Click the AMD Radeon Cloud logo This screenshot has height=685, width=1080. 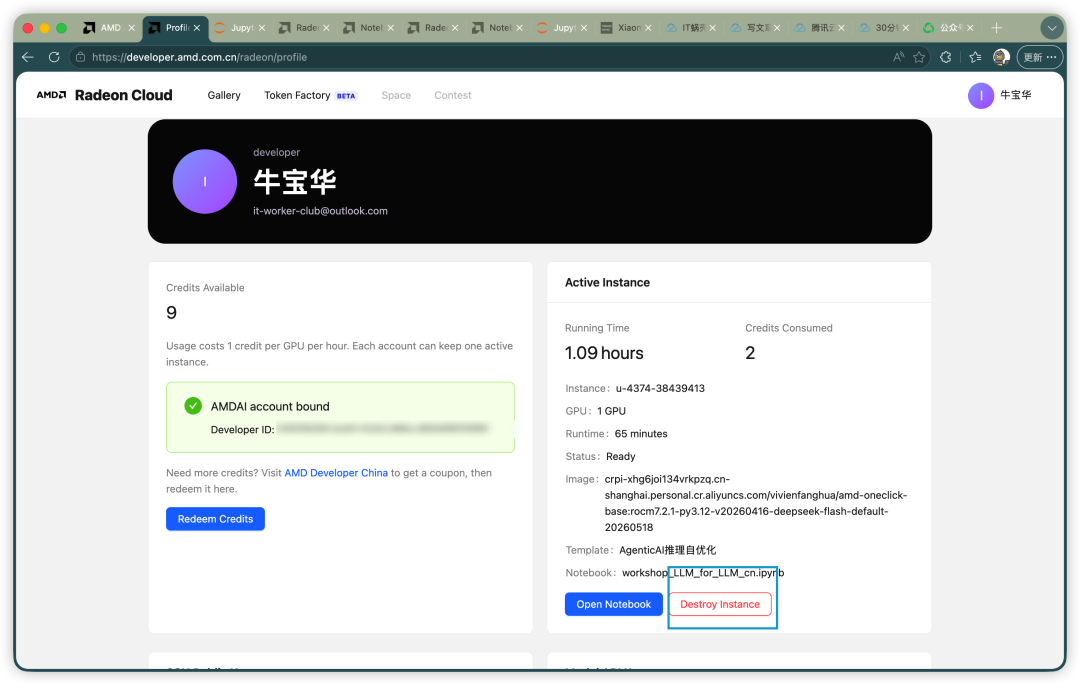(105, 95)
